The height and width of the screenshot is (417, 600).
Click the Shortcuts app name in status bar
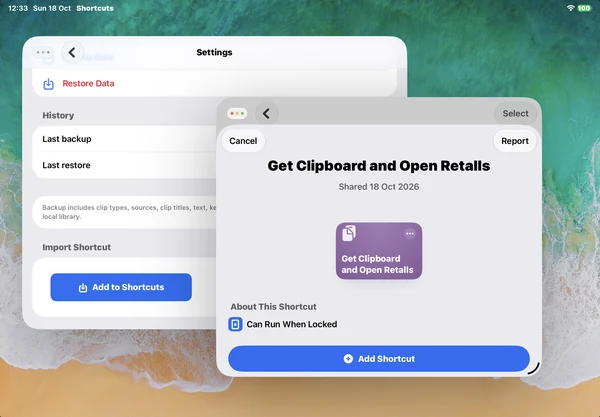point(95,8)
